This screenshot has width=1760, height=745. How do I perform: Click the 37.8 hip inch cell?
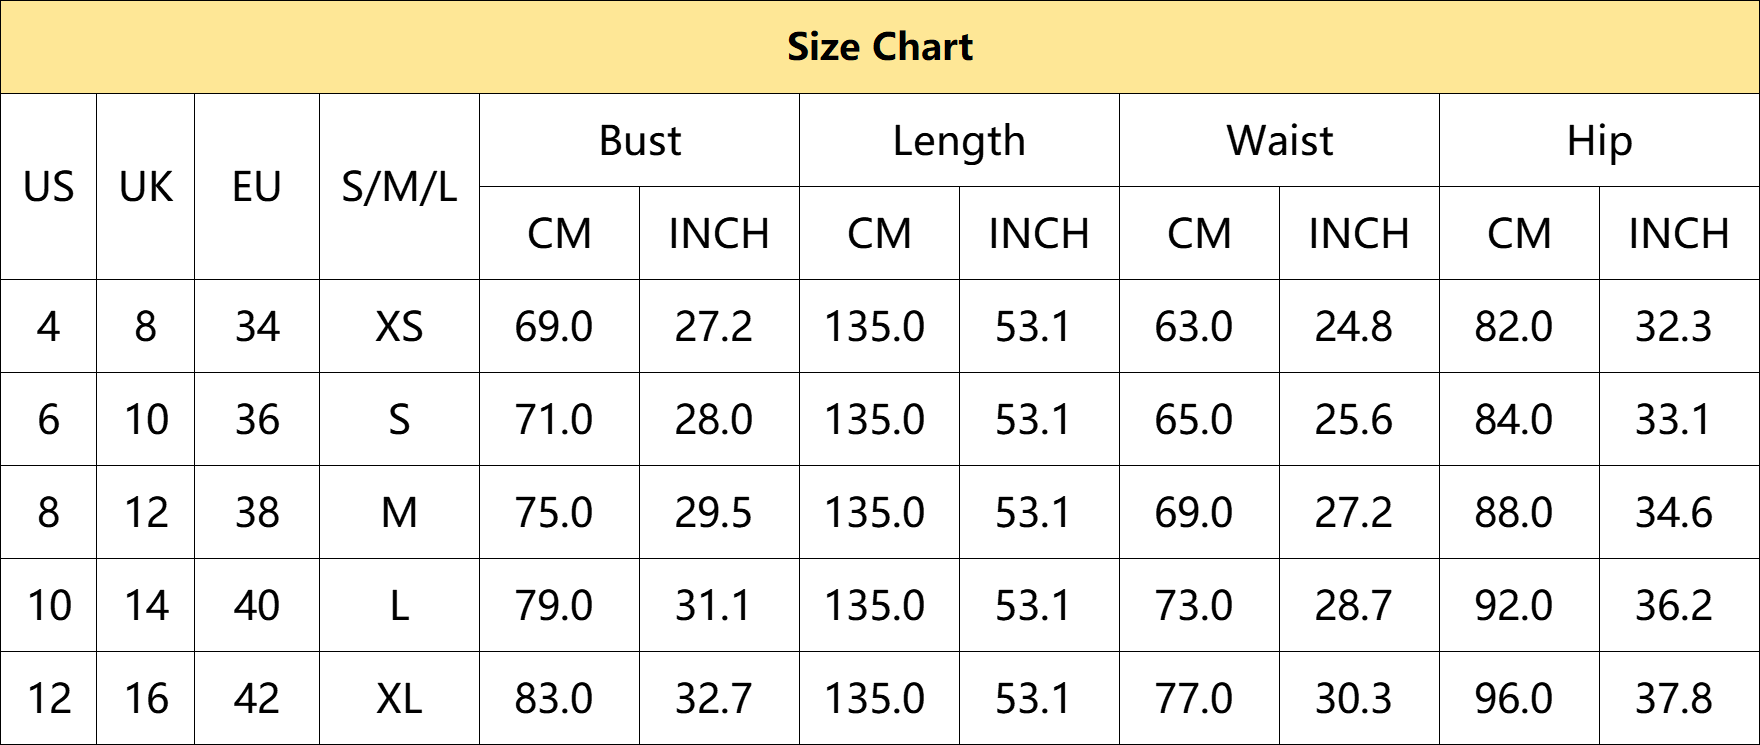pos(1673,699)
